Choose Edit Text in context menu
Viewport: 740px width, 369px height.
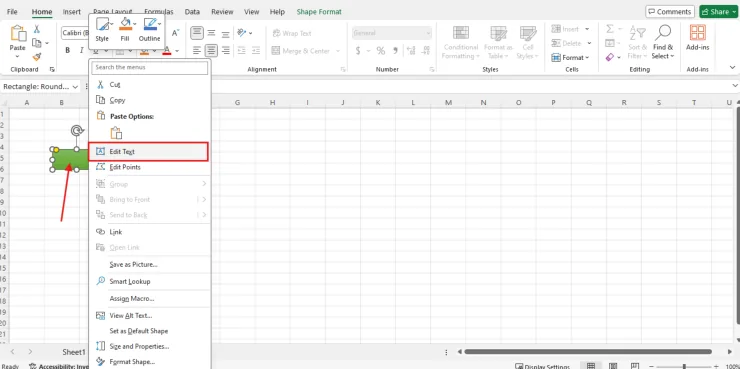click(x=149, y=151)
